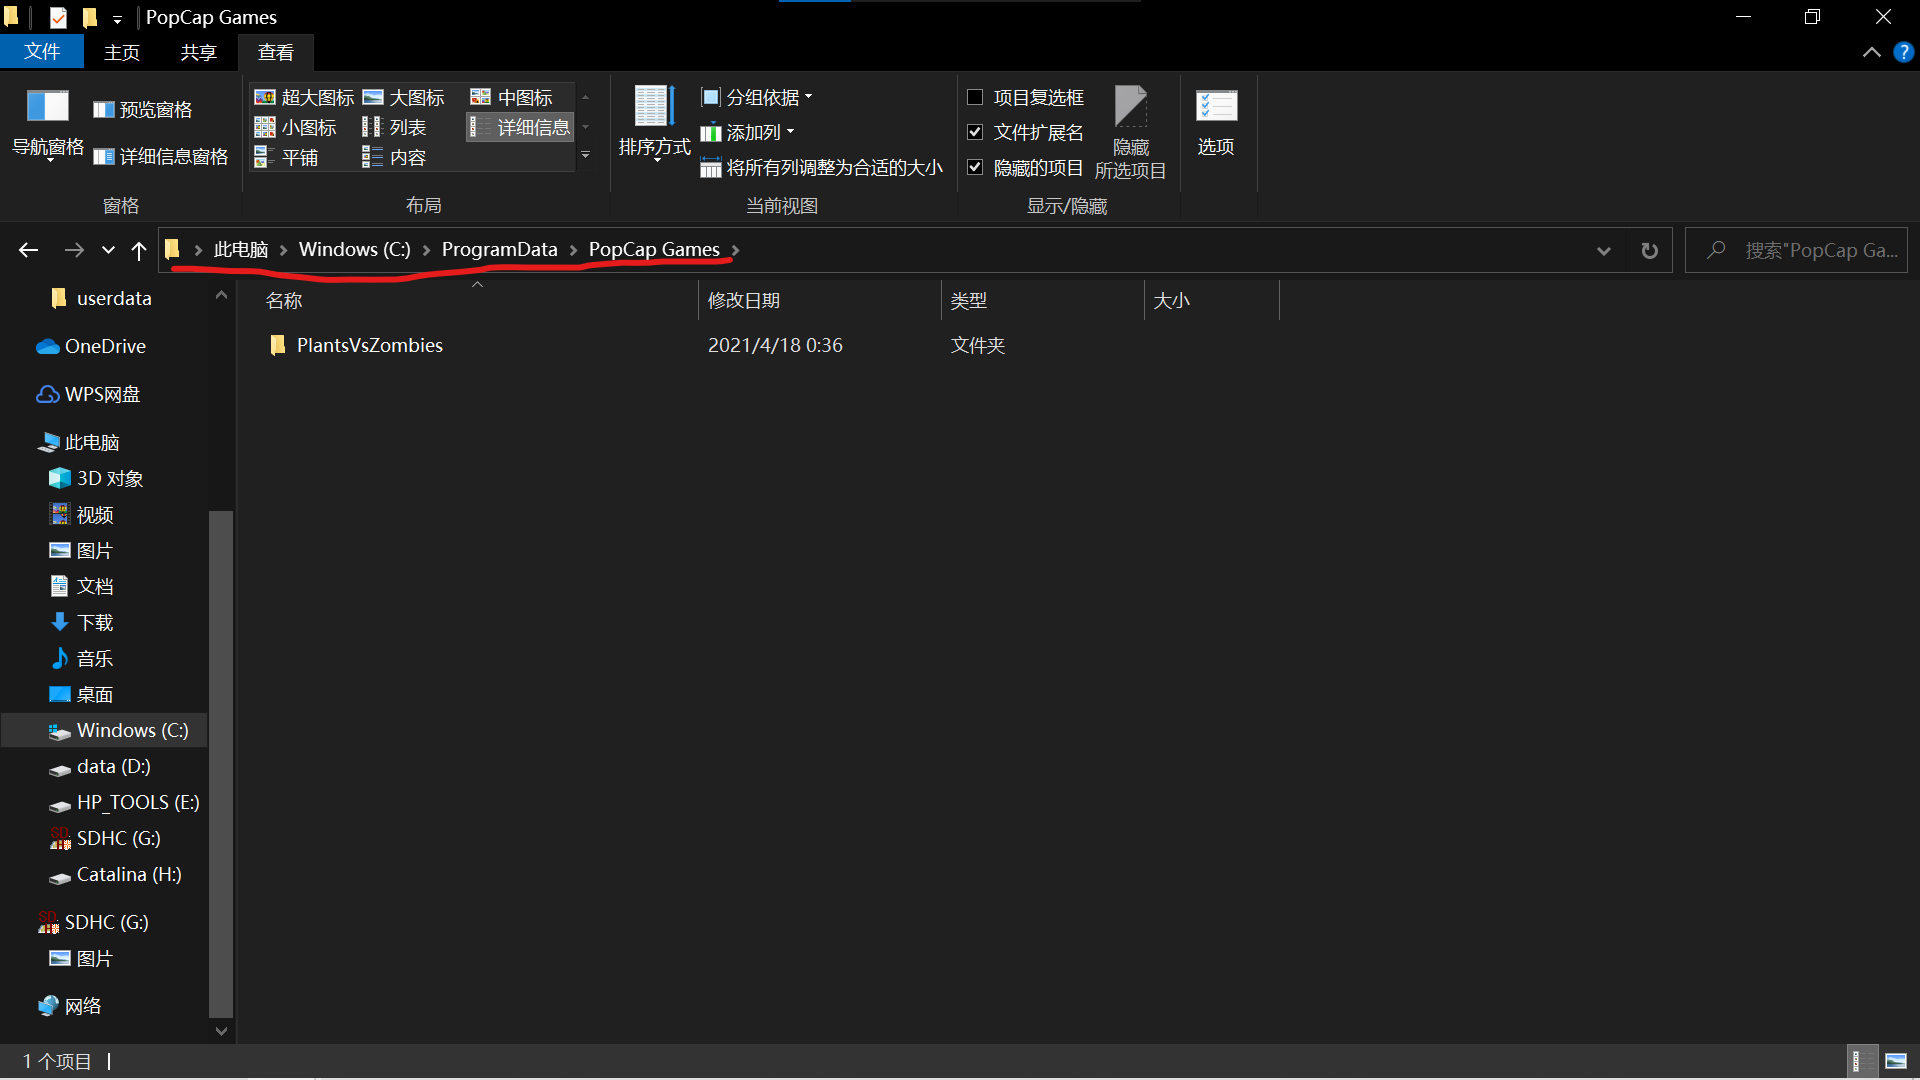
Task: Select userdata in navigation pane
Action: point(101,298)
